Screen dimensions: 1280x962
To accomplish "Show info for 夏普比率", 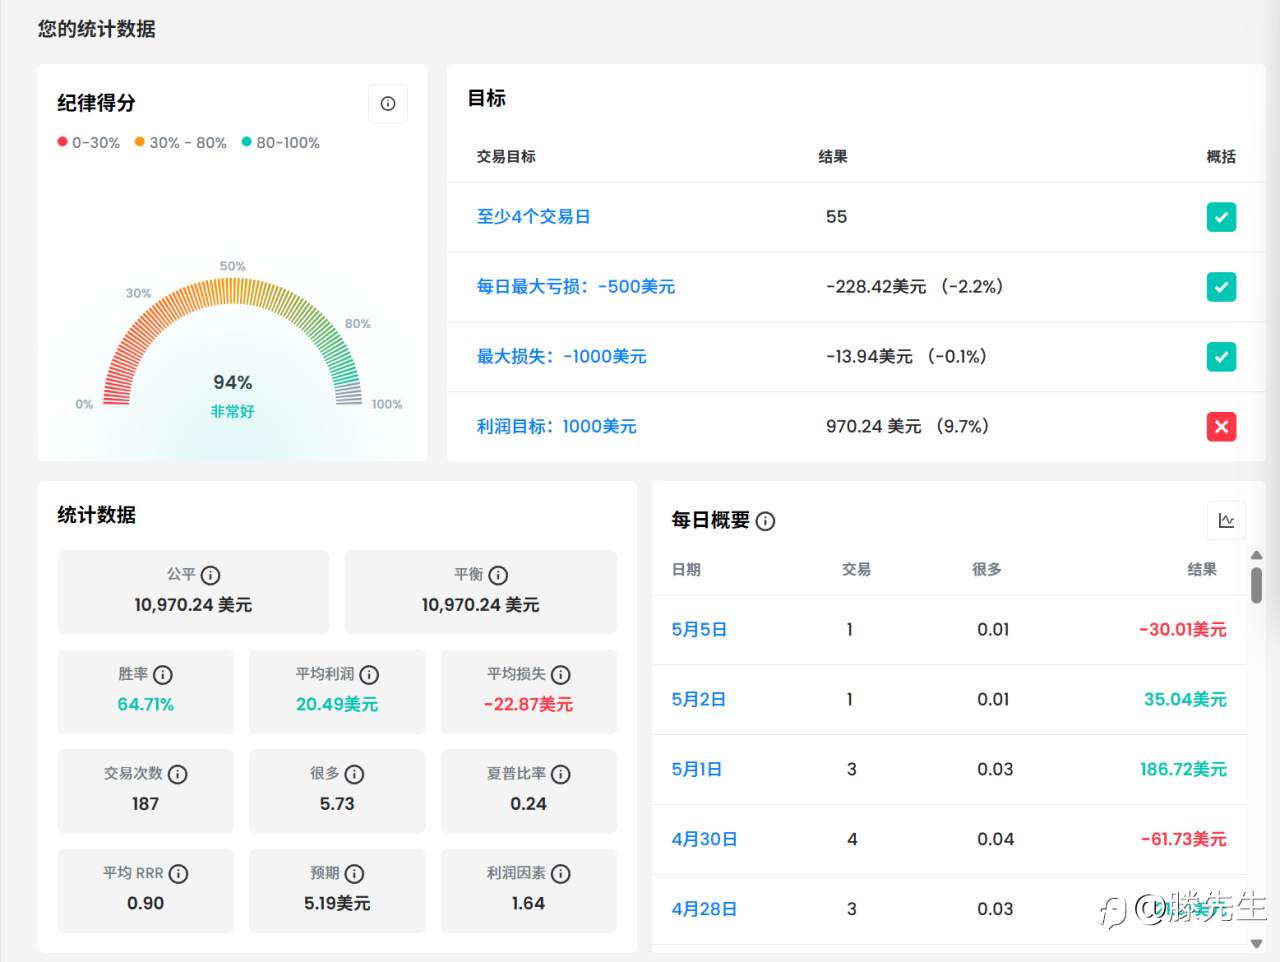I will 561,774.
